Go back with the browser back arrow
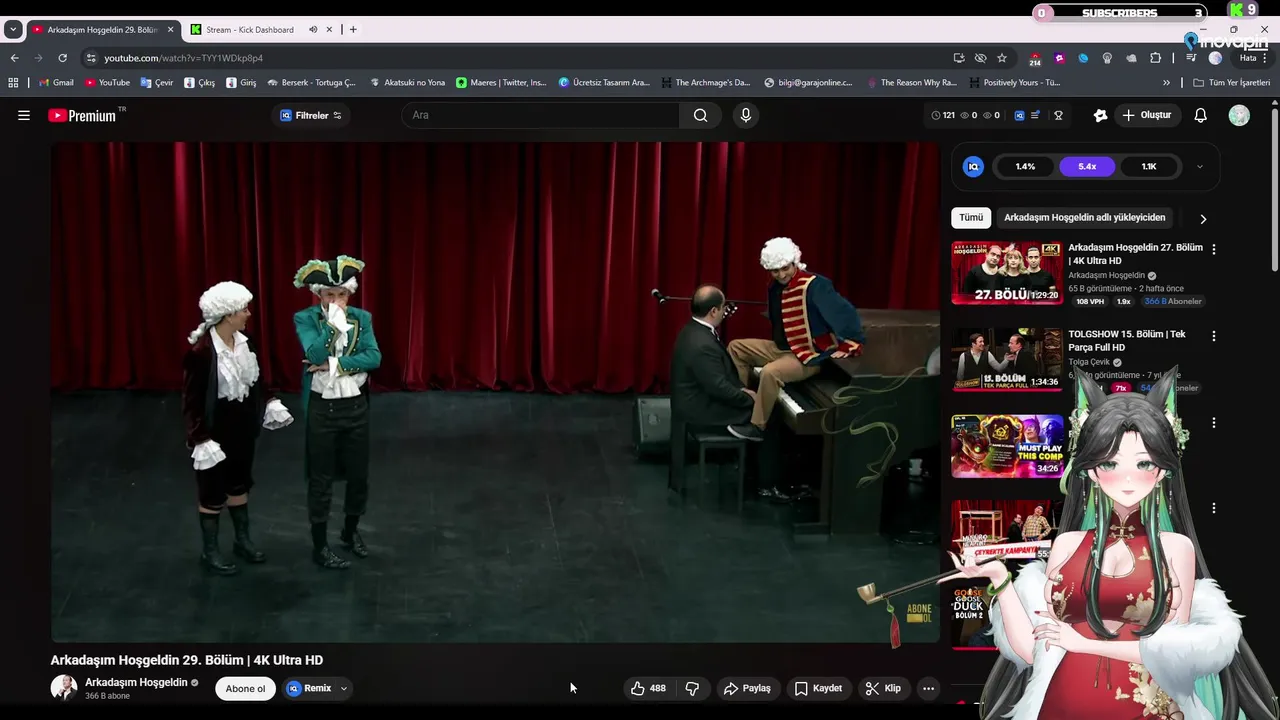 (14, 58)
